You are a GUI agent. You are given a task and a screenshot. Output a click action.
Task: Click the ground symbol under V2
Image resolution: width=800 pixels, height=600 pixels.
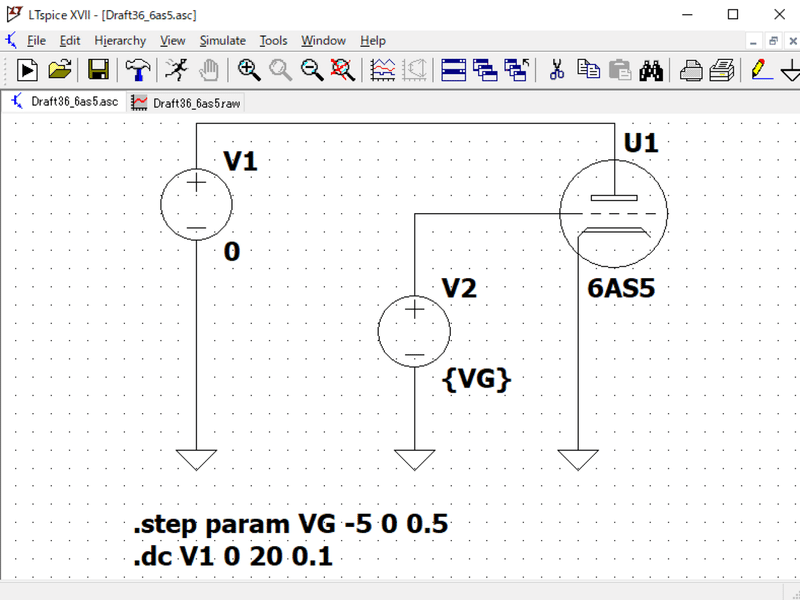pos(415,460)
